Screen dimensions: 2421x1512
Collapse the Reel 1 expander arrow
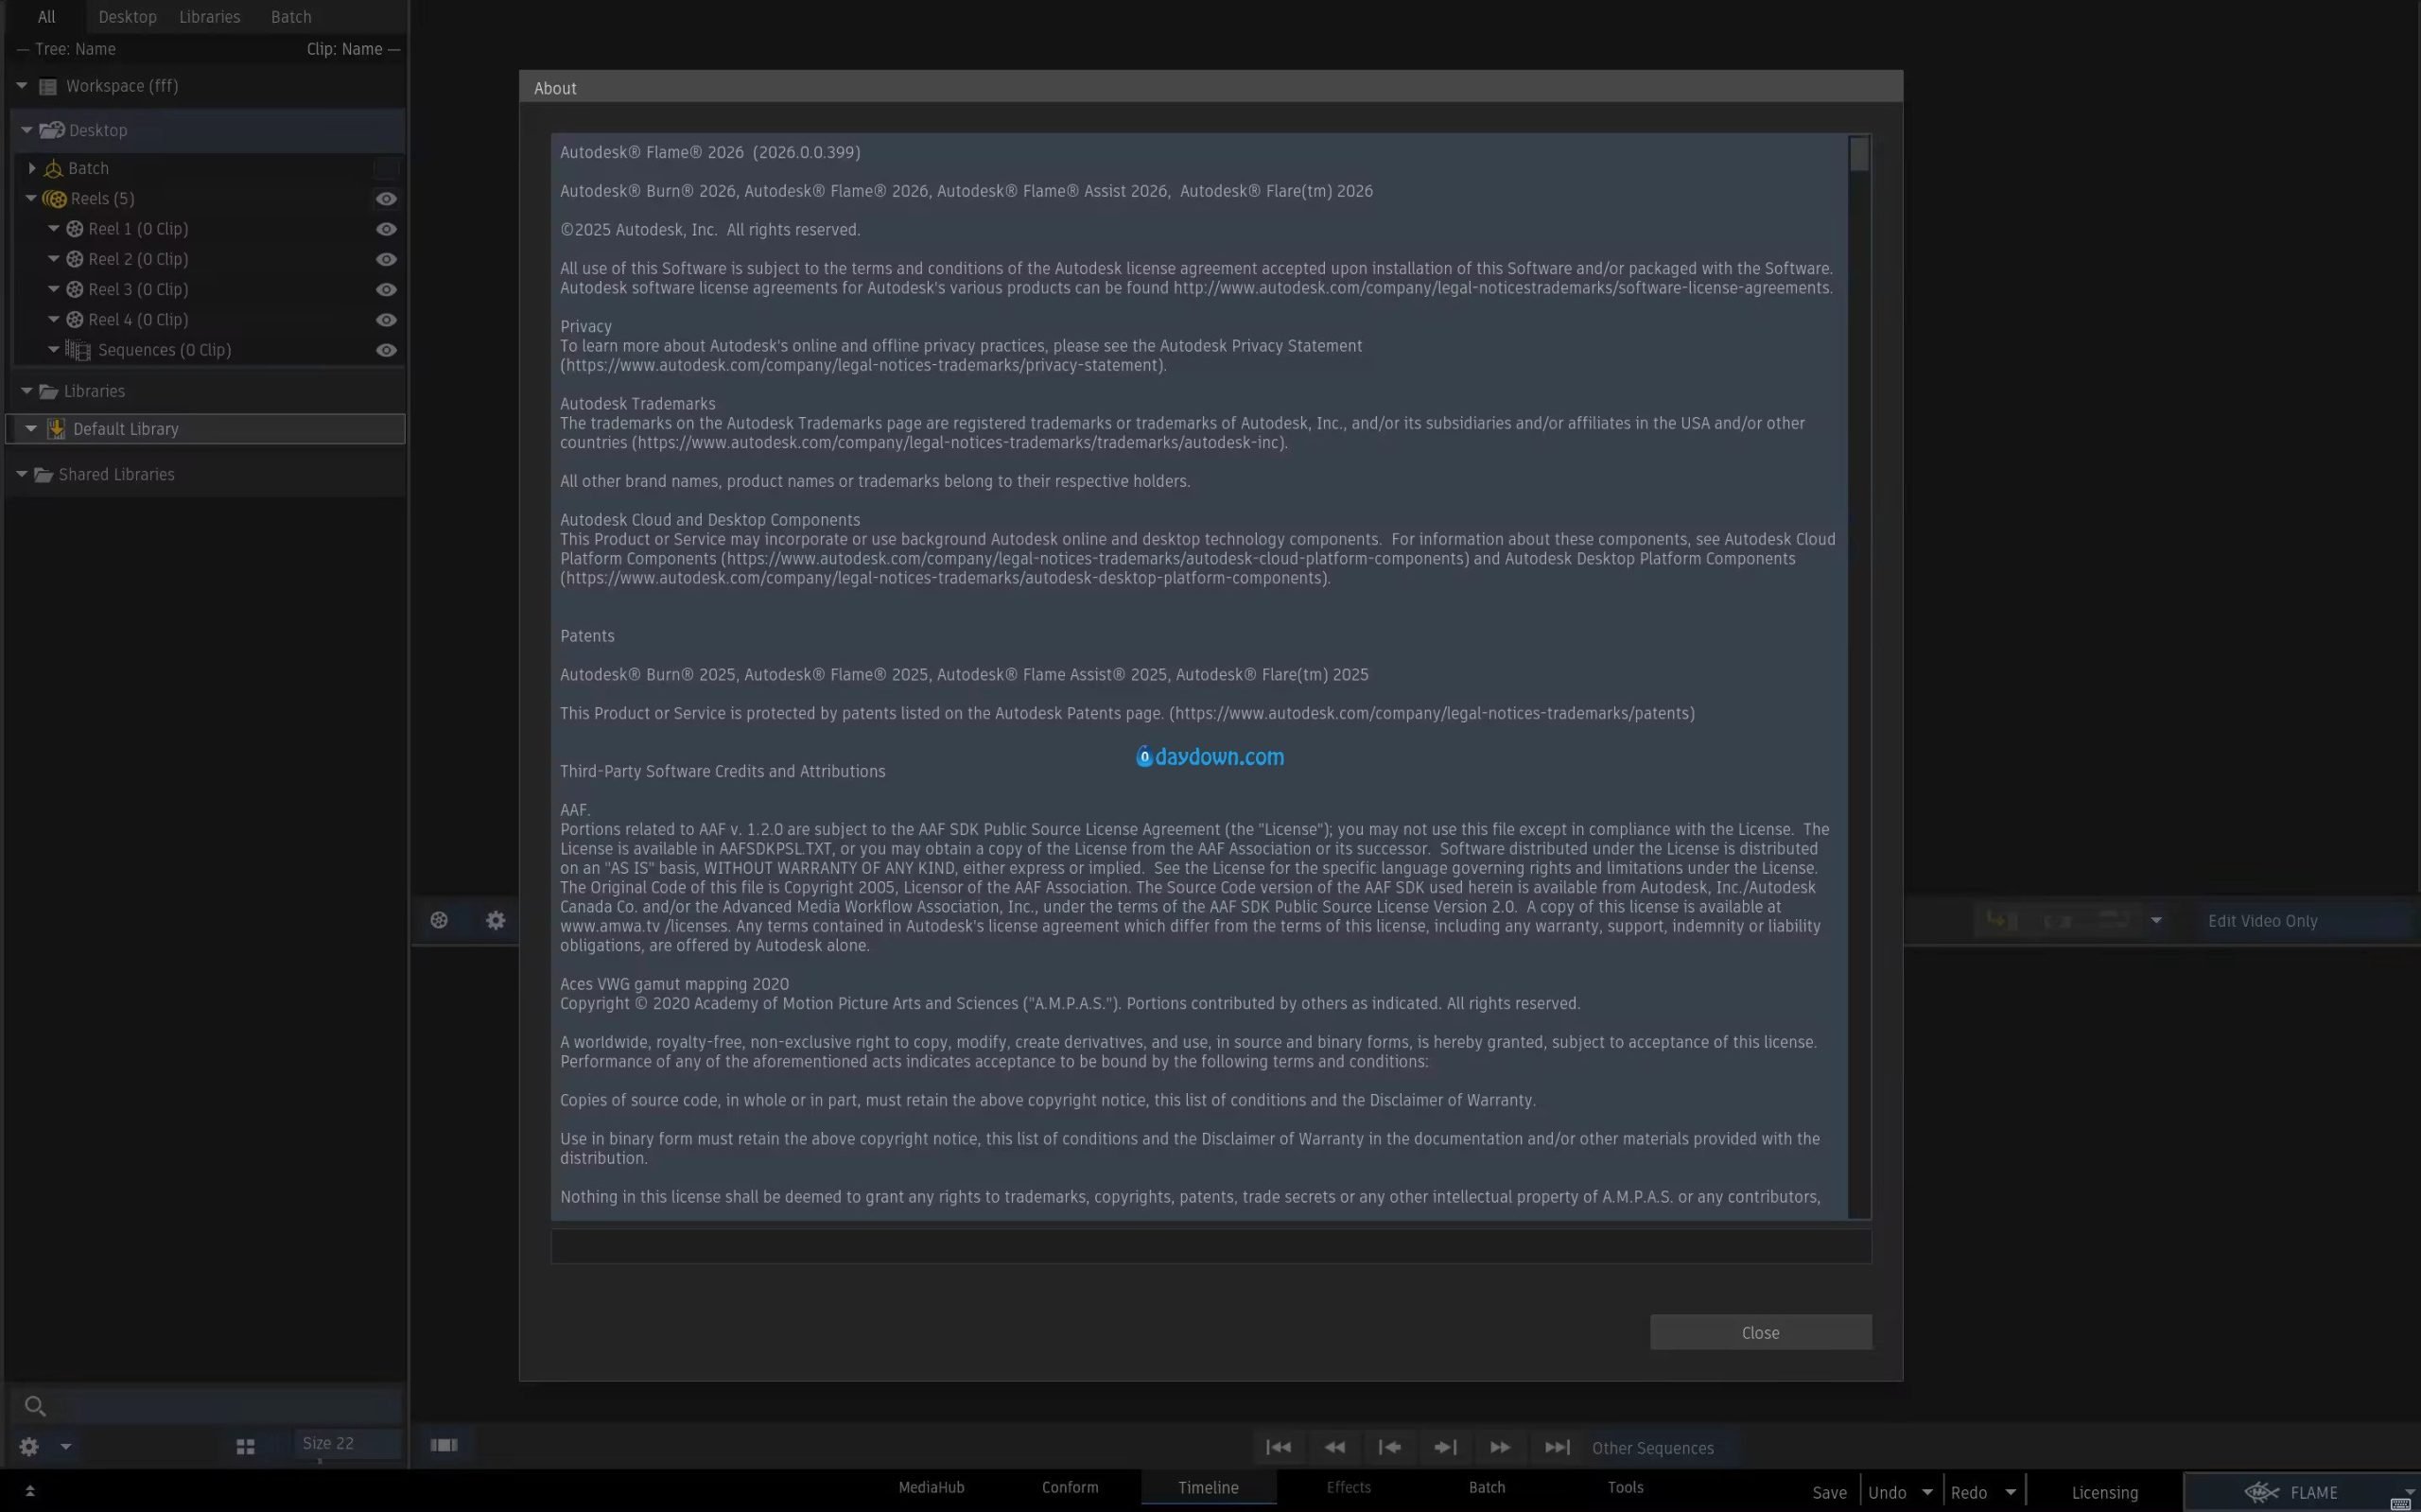pos(54,228)
